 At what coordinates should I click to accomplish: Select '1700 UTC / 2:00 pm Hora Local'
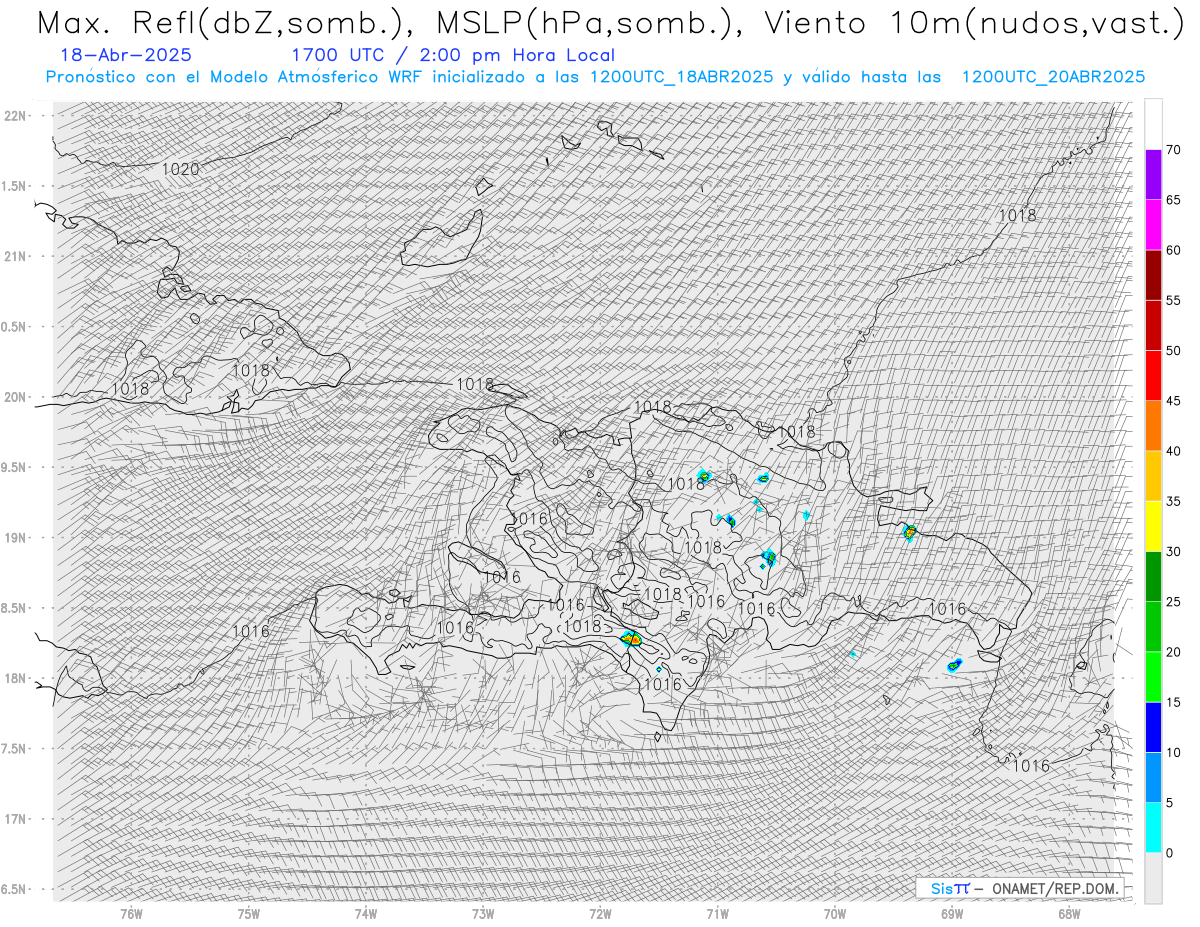click(x=452, y=56)
